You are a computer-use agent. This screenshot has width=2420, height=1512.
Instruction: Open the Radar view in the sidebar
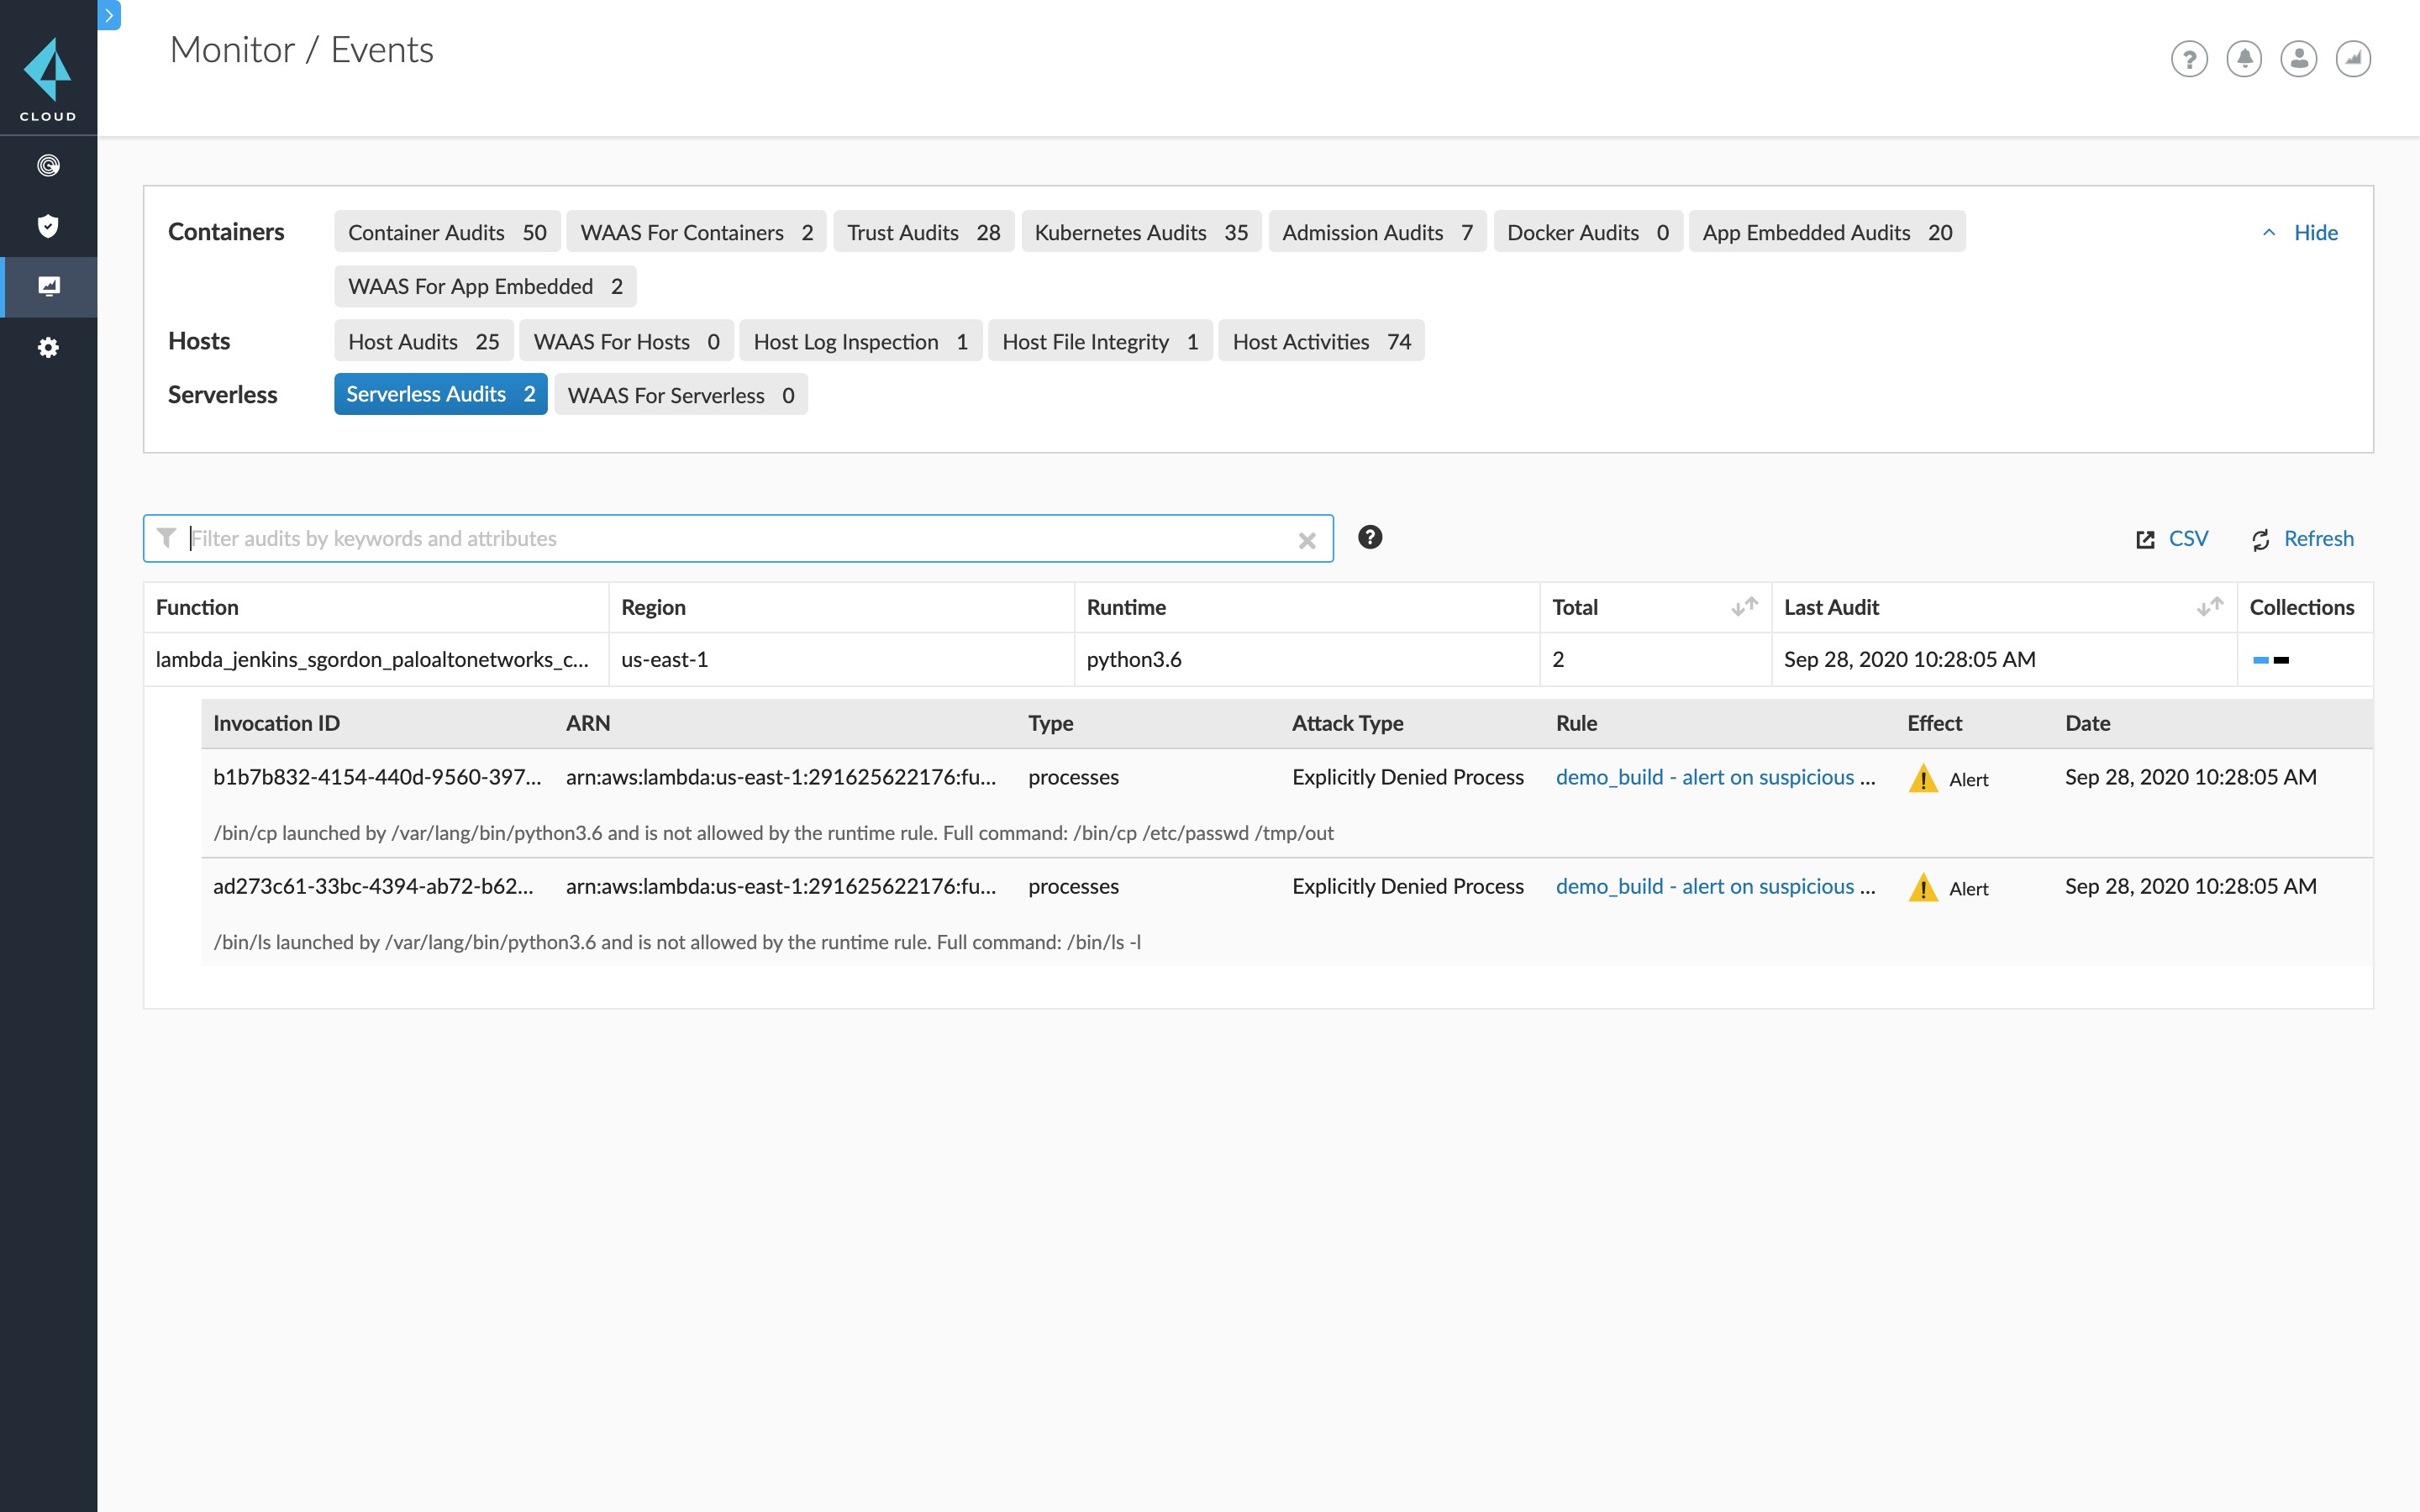coord(48,166)
